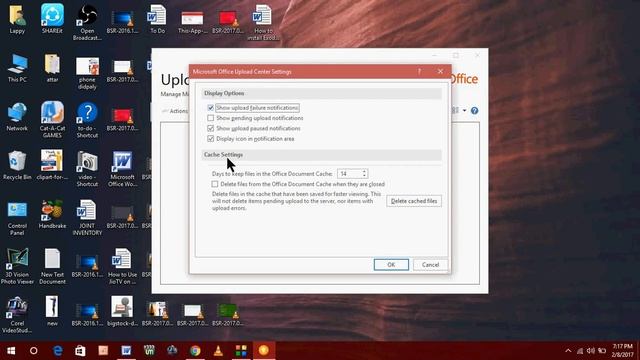Show hidden system tray icons

(568, 351)
